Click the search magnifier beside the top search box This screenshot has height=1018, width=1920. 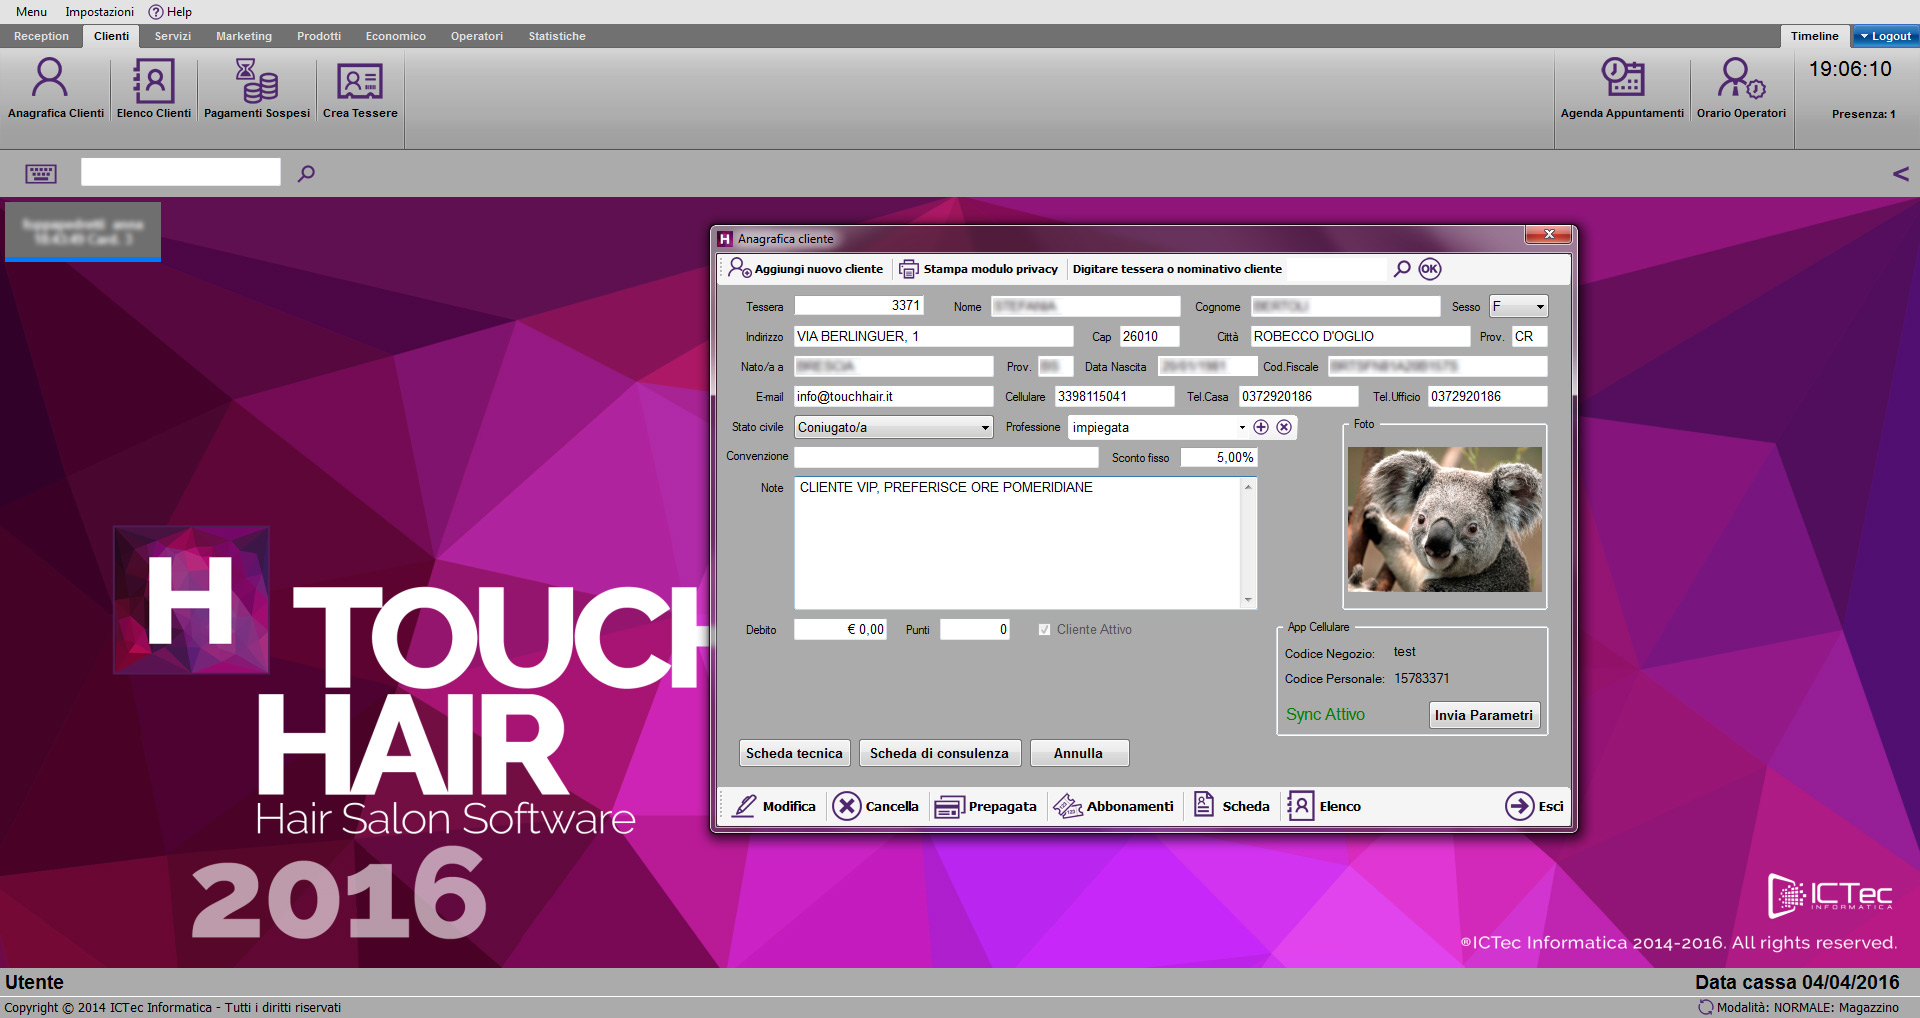306,174
